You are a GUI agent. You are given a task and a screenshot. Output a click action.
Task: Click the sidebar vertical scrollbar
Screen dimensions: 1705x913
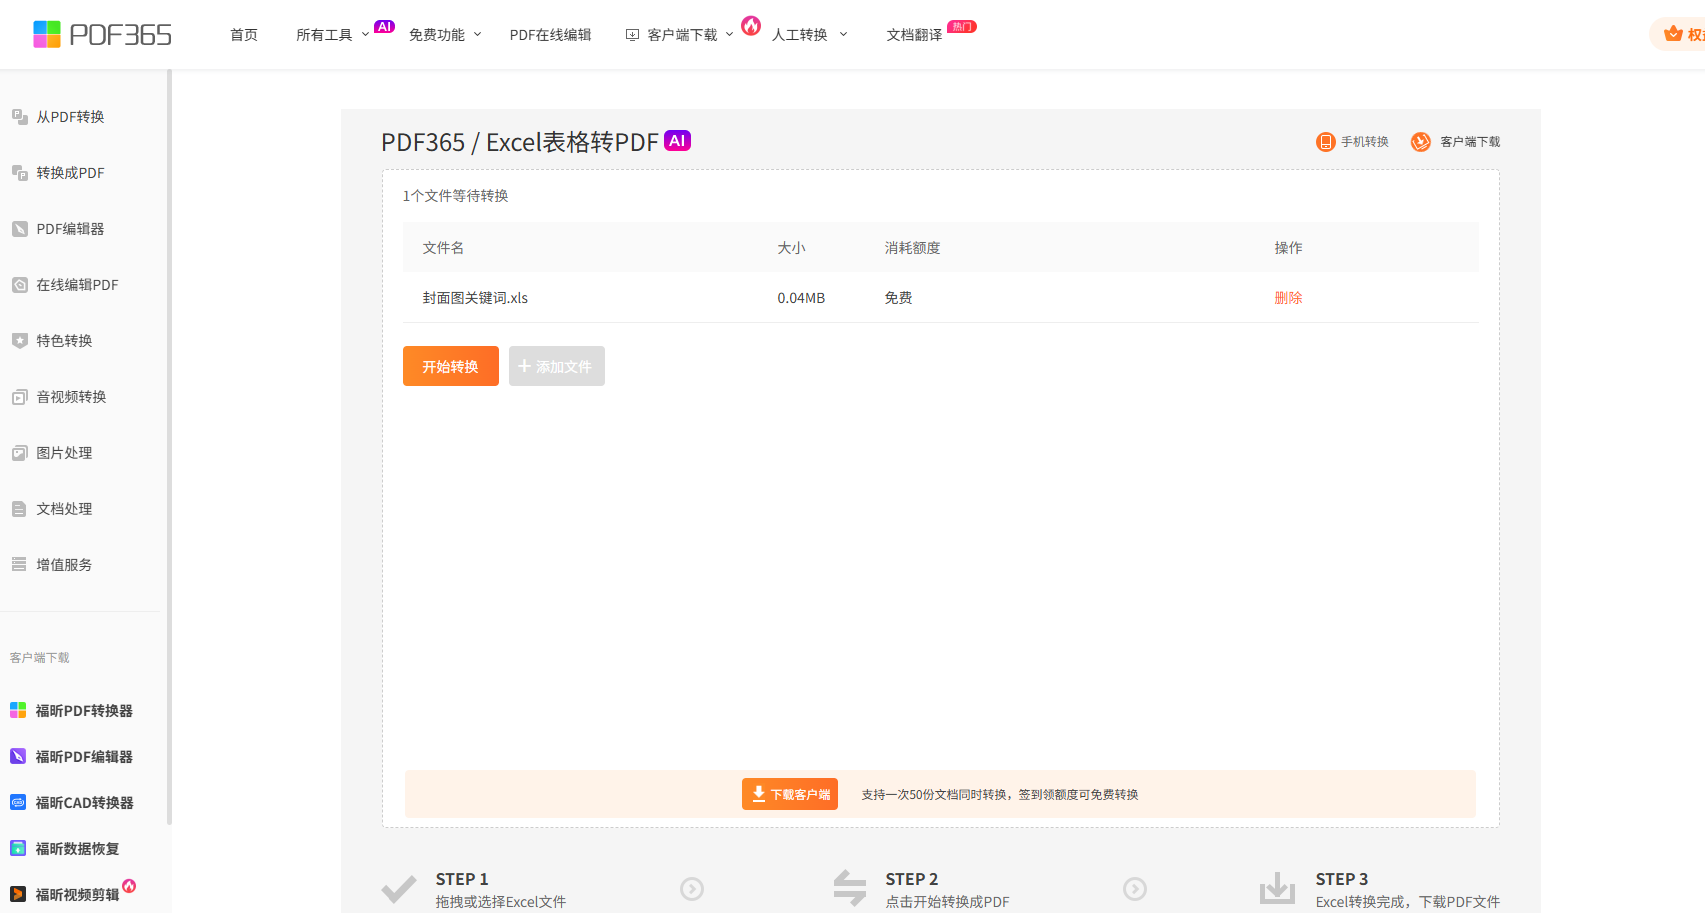pos(169,447)
